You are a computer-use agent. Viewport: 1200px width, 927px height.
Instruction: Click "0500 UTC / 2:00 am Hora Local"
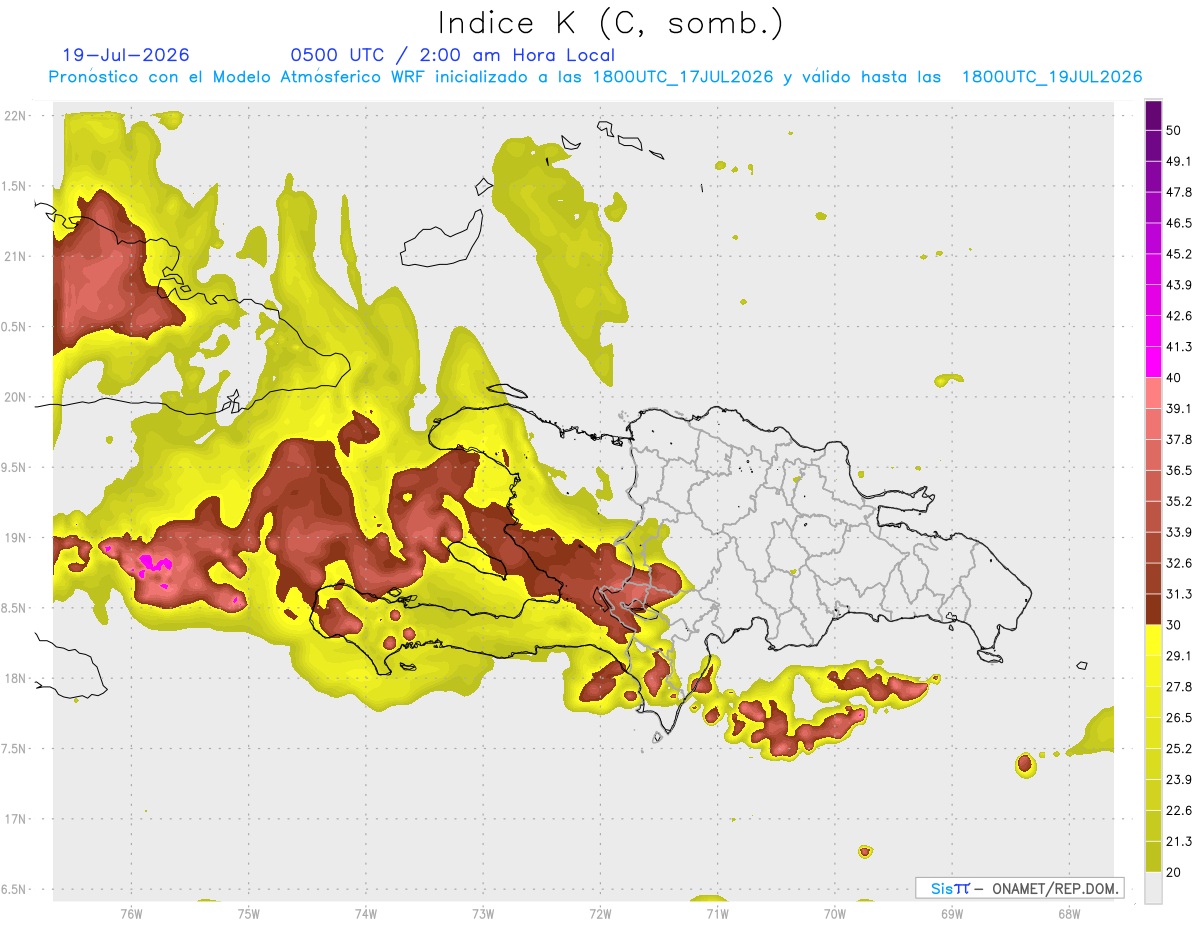coord(452,55)
